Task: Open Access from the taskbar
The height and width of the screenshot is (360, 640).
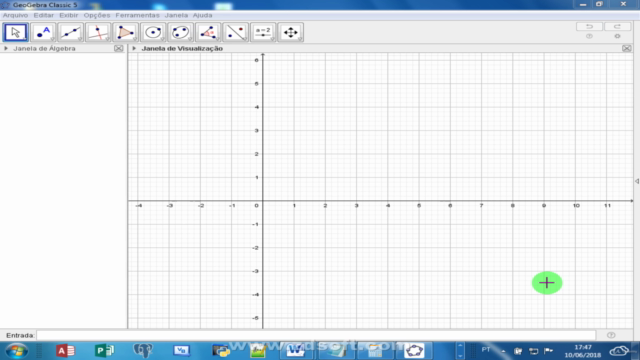Action: click(65, 351)
